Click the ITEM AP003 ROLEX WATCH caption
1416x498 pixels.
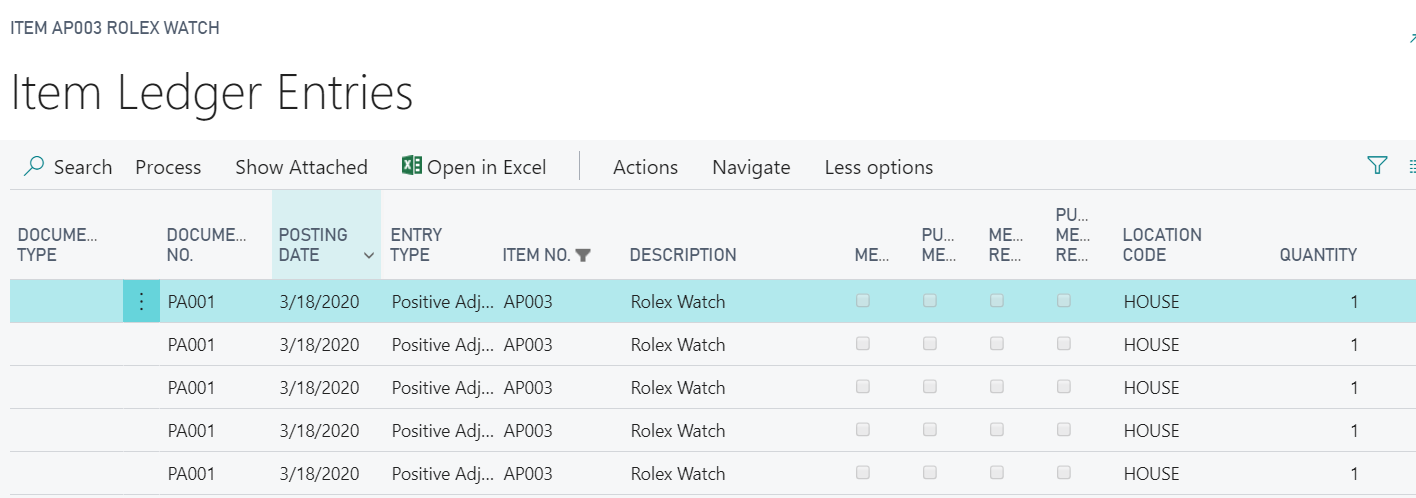point(115,28)
